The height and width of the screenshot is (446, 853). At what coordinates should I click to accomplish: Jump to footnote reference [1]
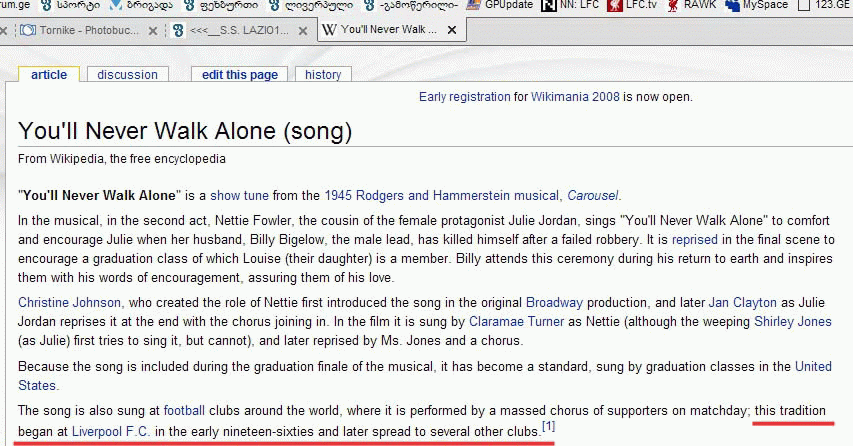click(x=548, y=427)
